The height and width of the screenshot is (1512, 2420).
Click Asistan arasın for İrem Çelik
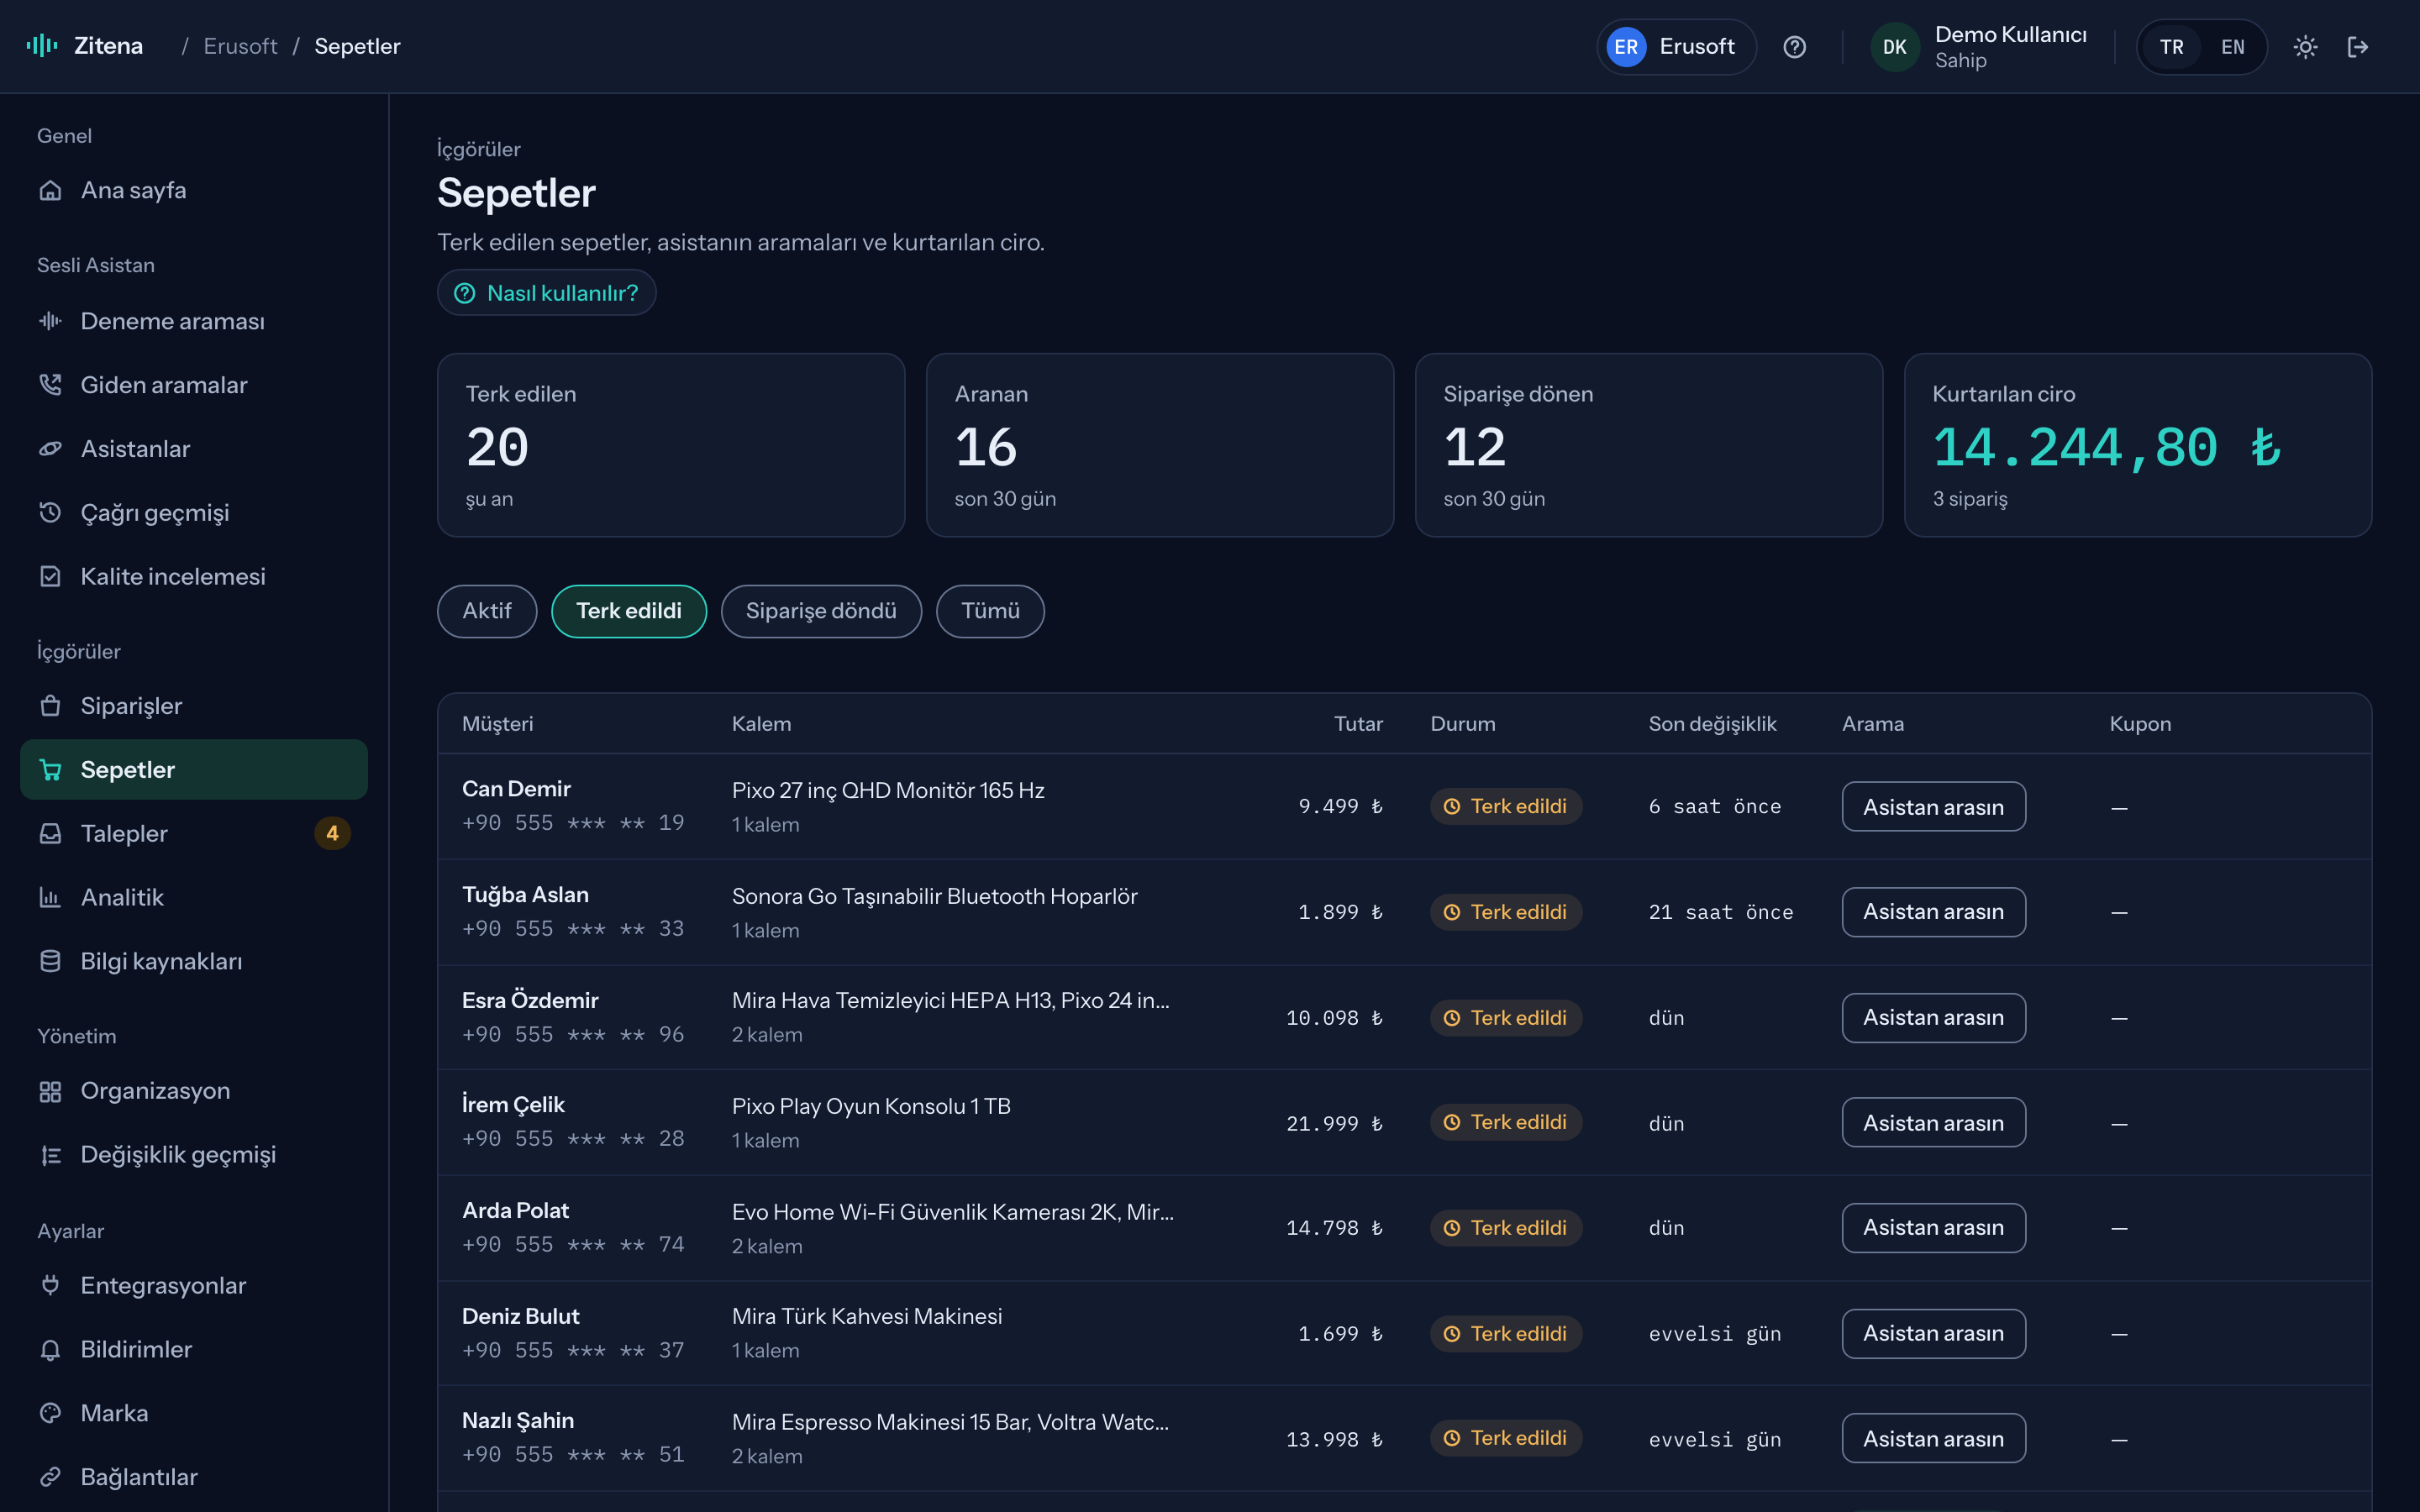[x=1933, y=1123]
